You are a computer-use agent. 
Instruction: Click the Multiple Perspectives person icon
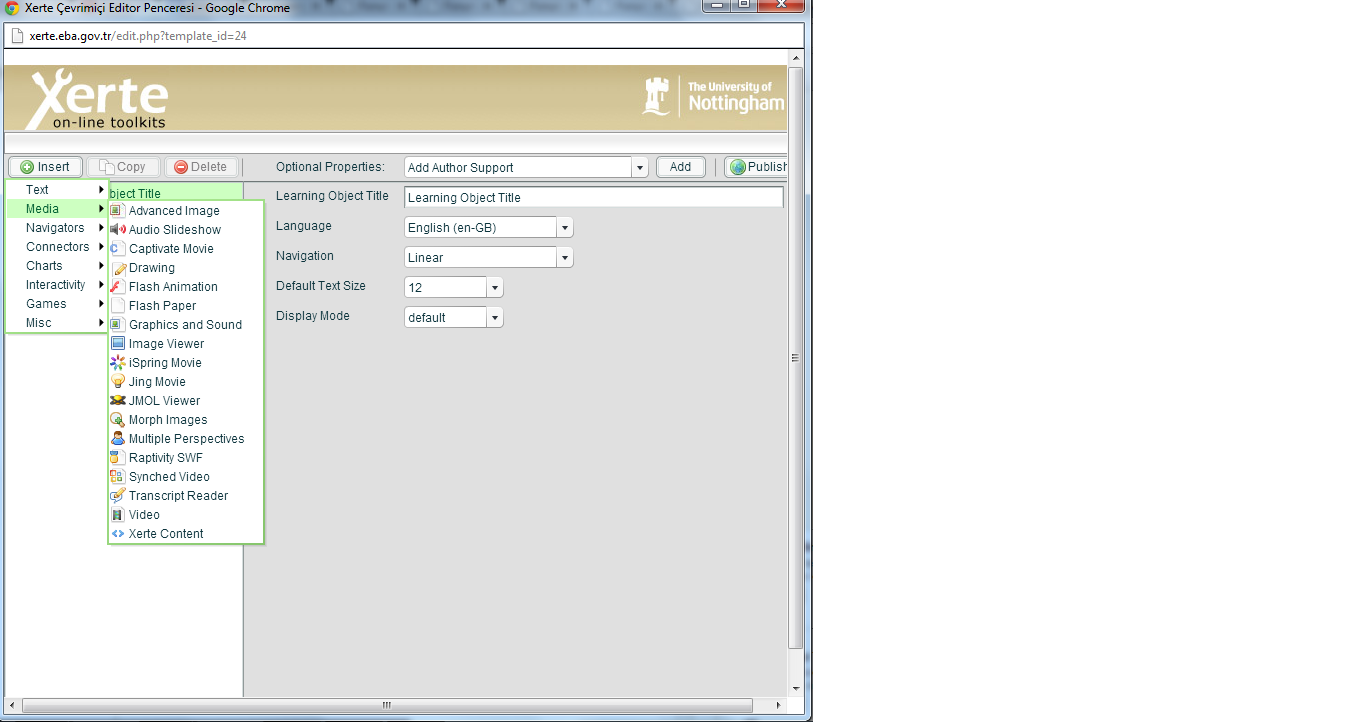(117, 439)
